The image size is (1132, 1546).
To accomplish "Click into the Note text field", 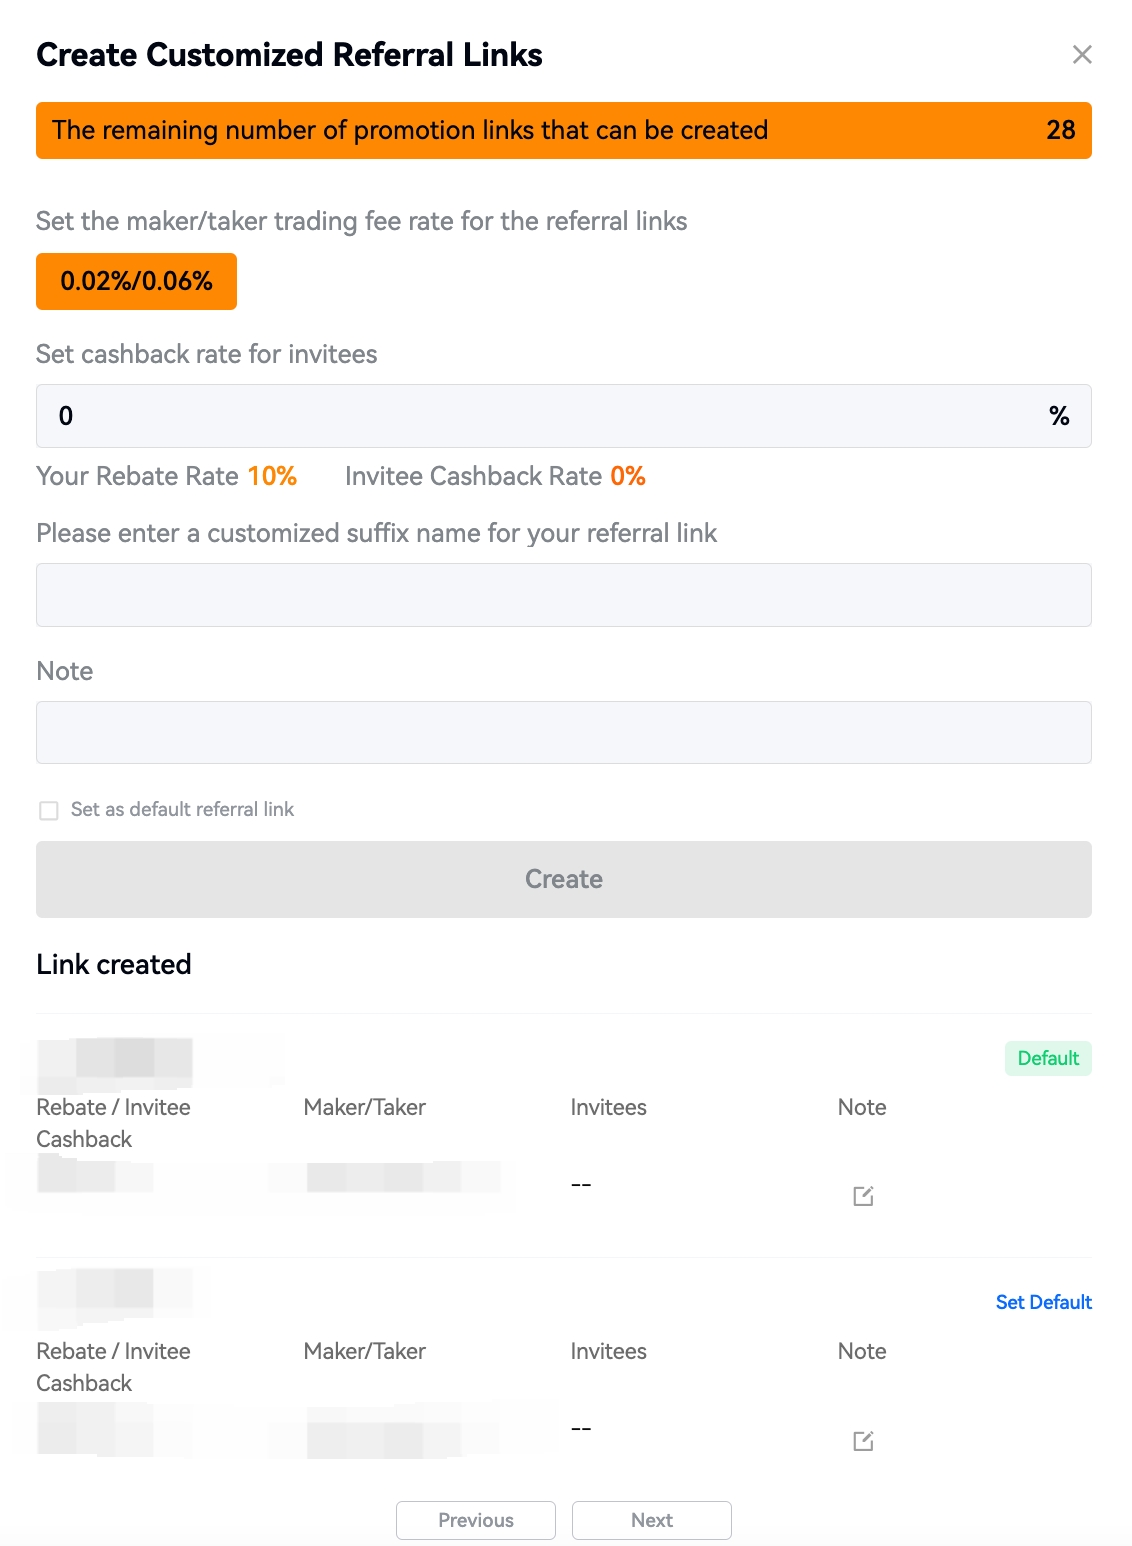I will point(564,732).
